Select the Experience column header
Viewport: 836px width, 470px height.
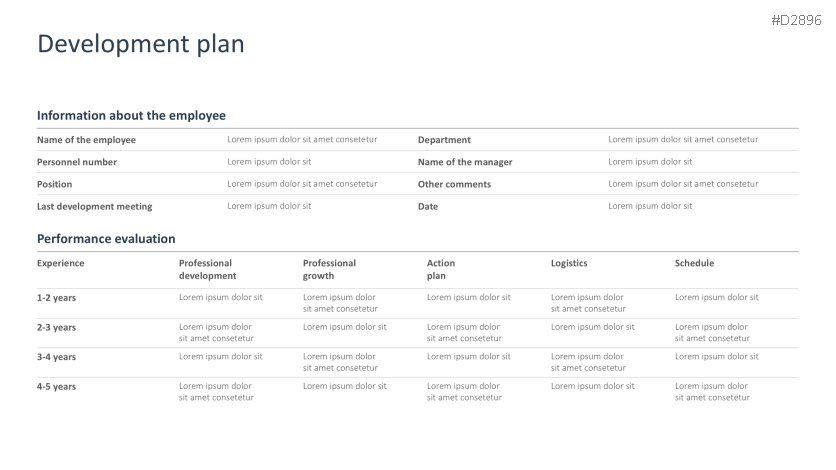(x=61, y=263)
